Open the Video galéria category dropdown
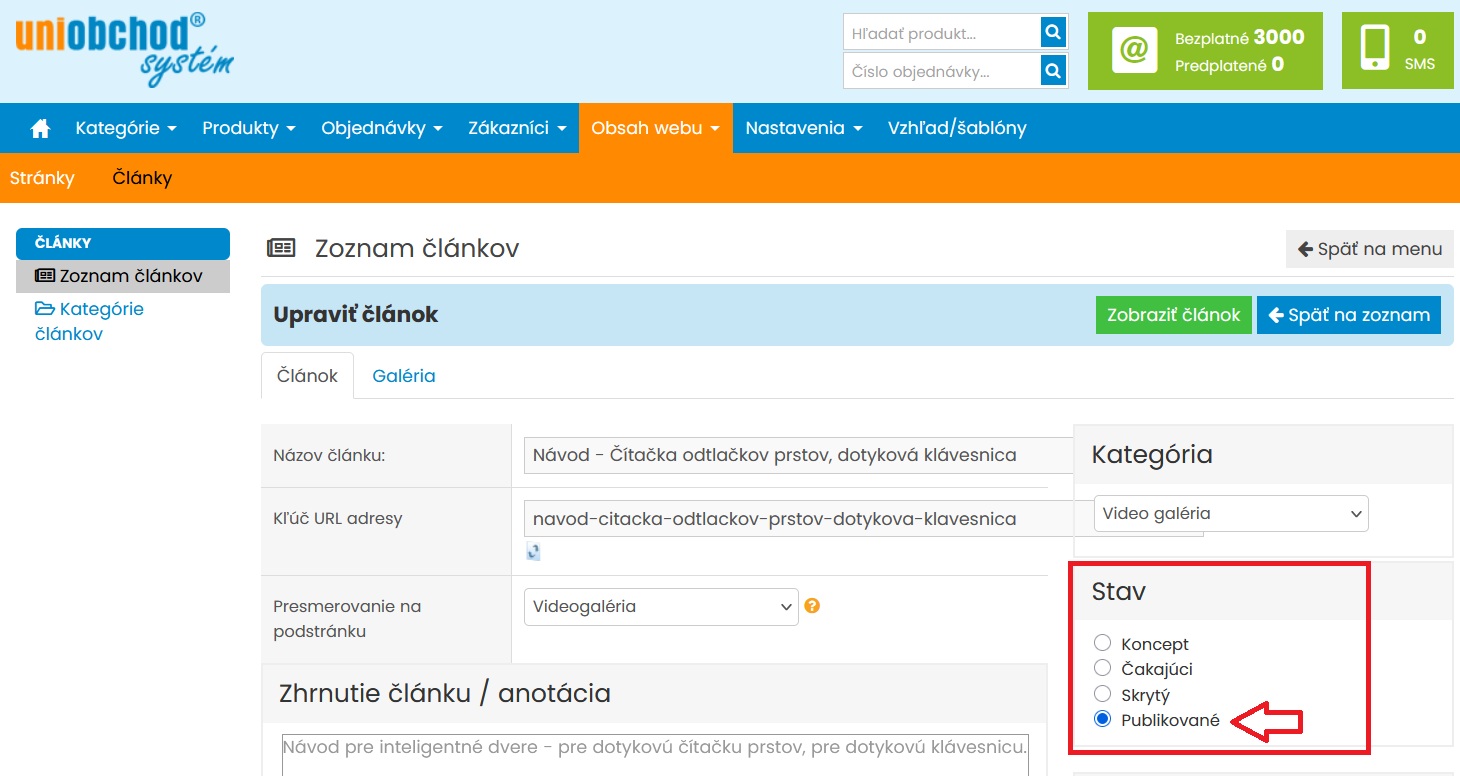This screenshot has width=1460, height=776. click(x=1230, y=514)
